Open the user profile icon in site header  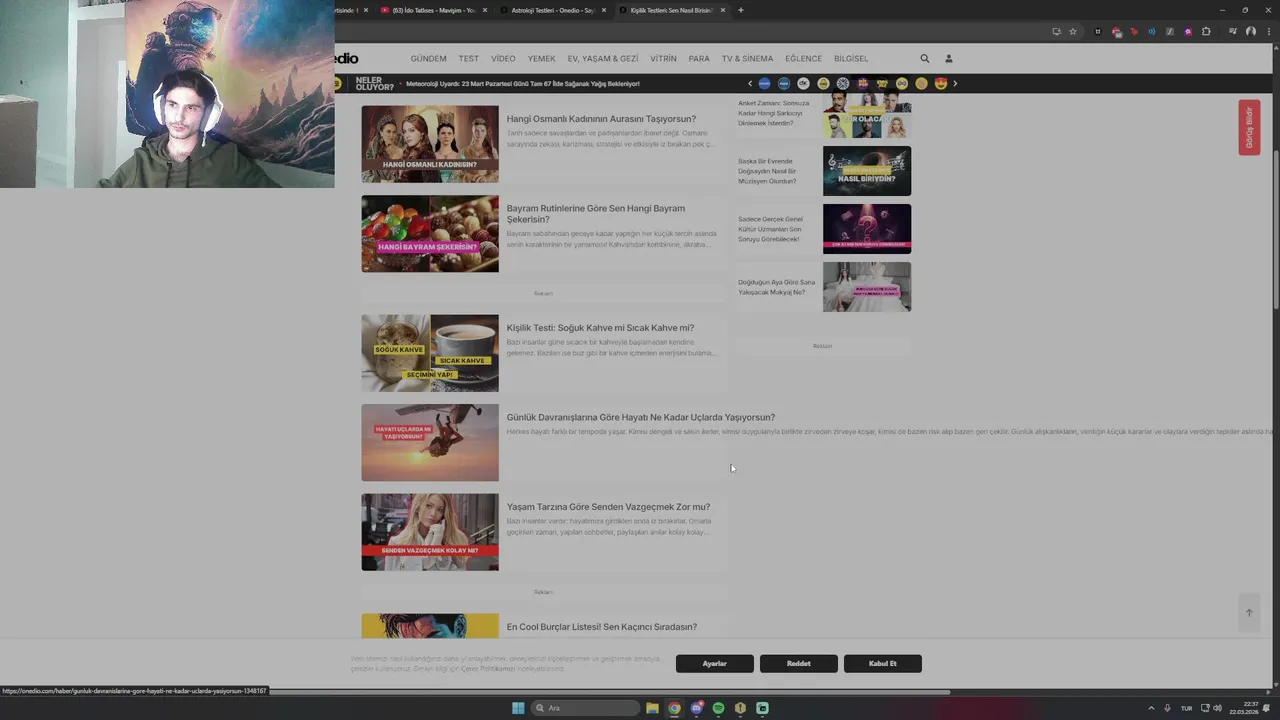949,59
